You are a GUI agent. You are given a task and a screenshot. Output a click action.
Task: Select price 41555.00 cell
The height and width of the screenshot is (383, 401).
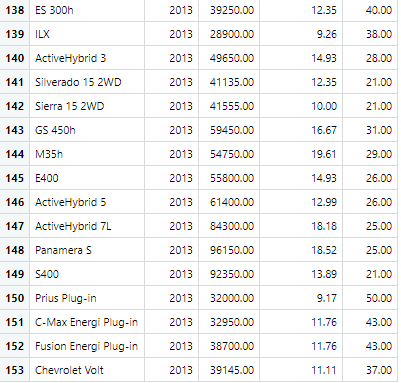(x=229, y=106)
